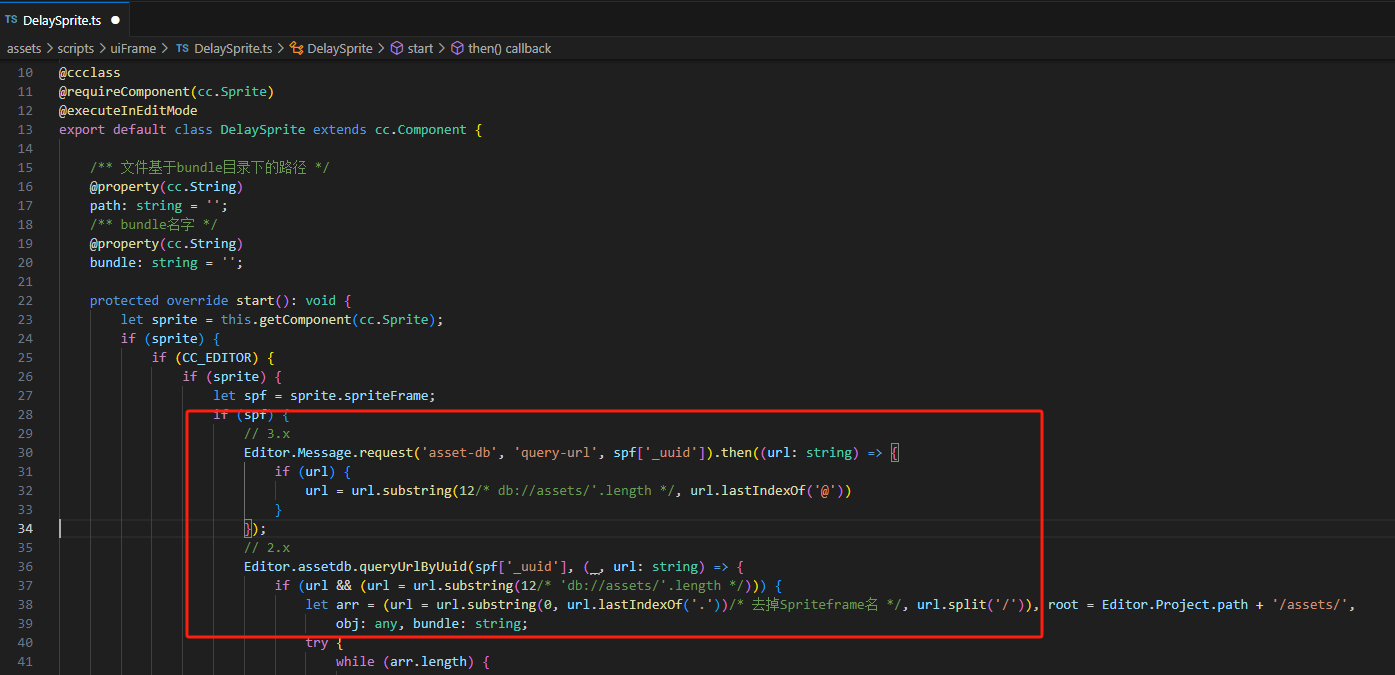
Task: Click DelaySprite class name in export line
Action: pyautogui.click(x=263, y=129)
